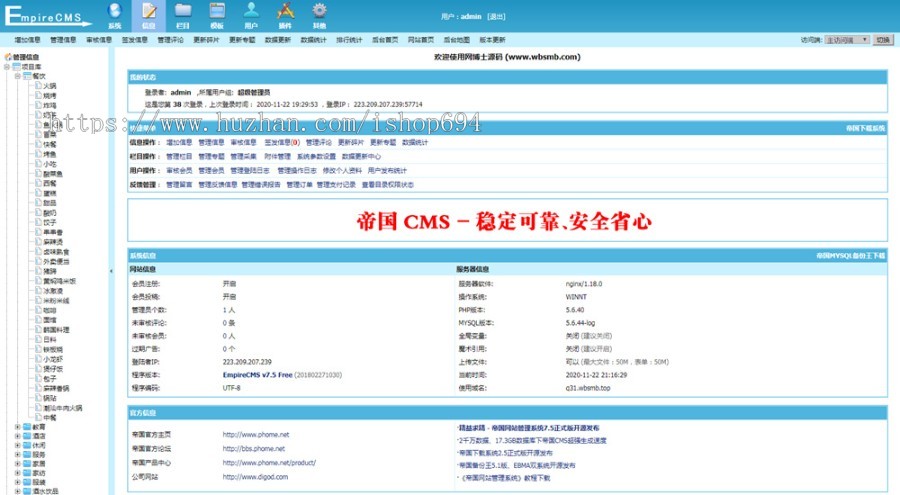Expand the 教育 tree node
Image resolution: width=900 pixels, height=495 pixels.
click(17, 426)
